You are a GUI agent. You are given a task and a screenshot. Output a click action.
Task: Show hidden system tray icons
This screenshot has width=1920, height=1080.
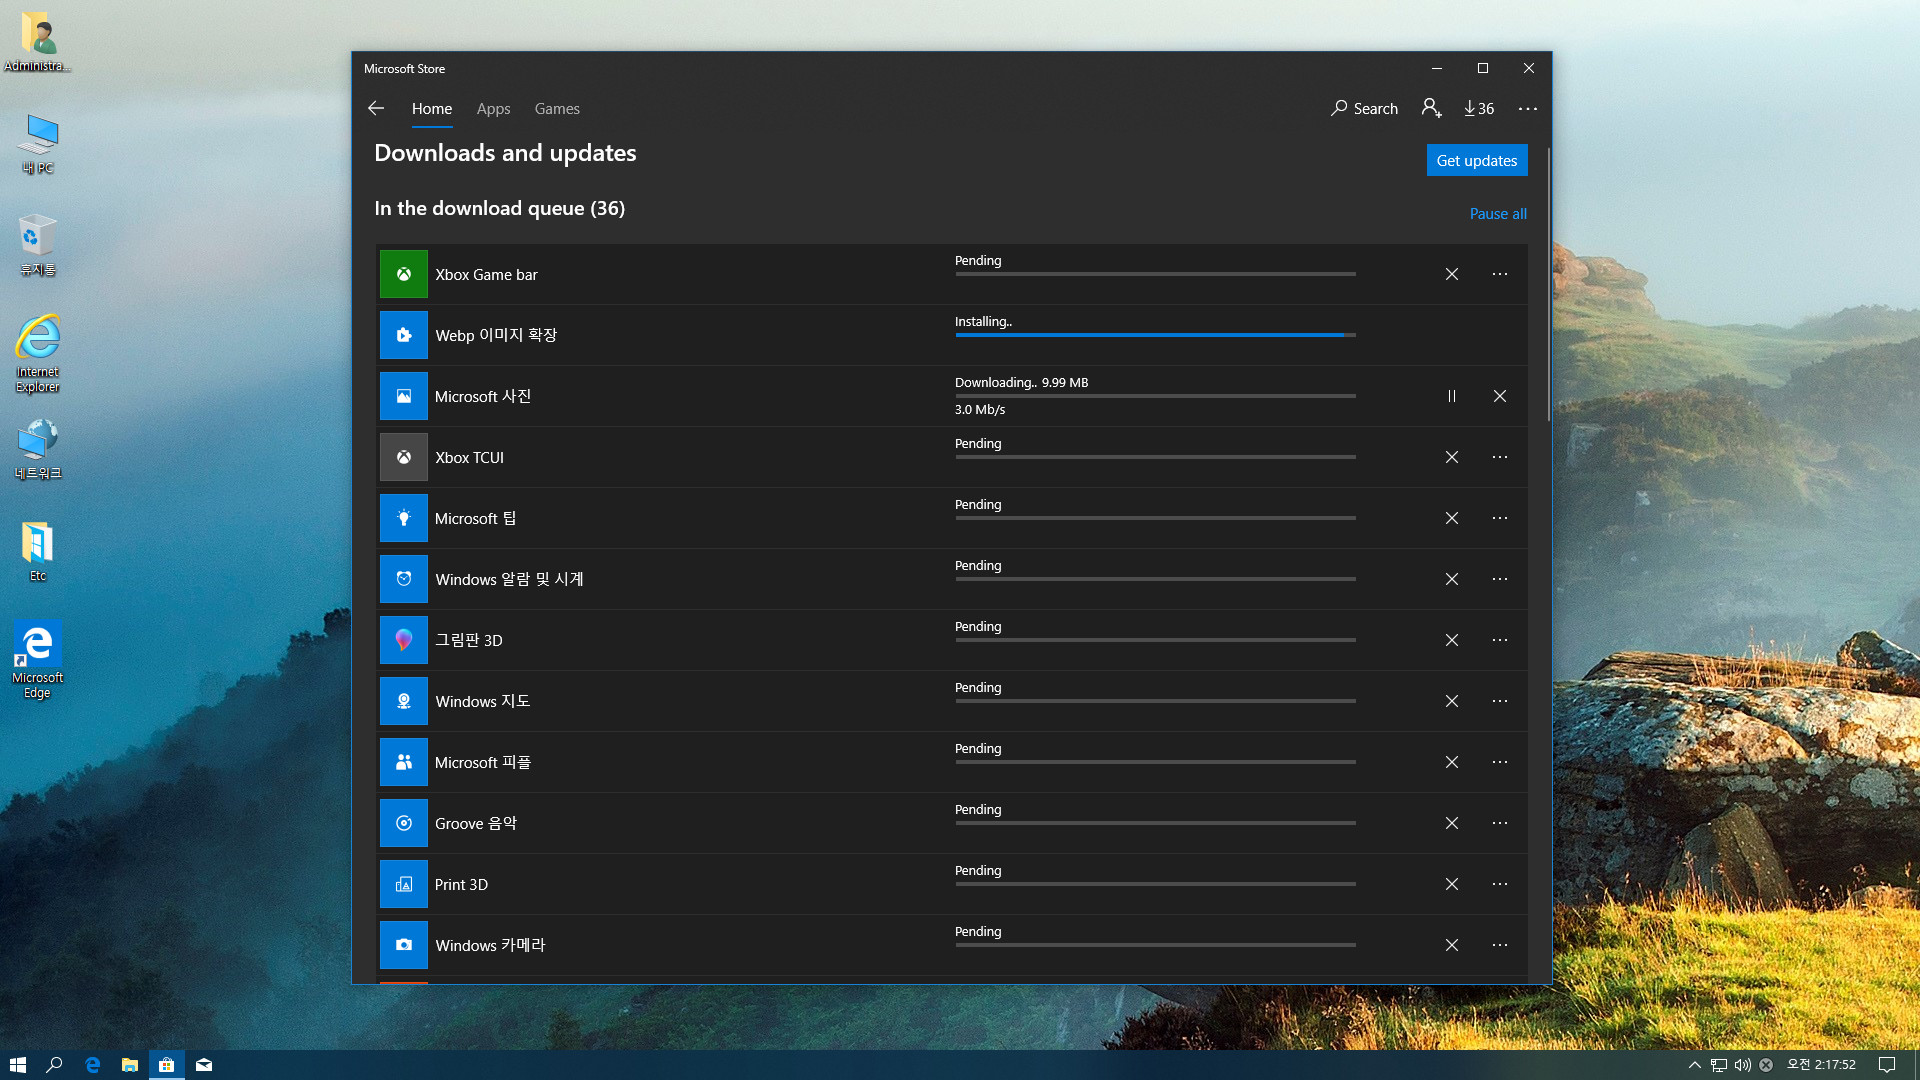[x=1694, y=1065]
